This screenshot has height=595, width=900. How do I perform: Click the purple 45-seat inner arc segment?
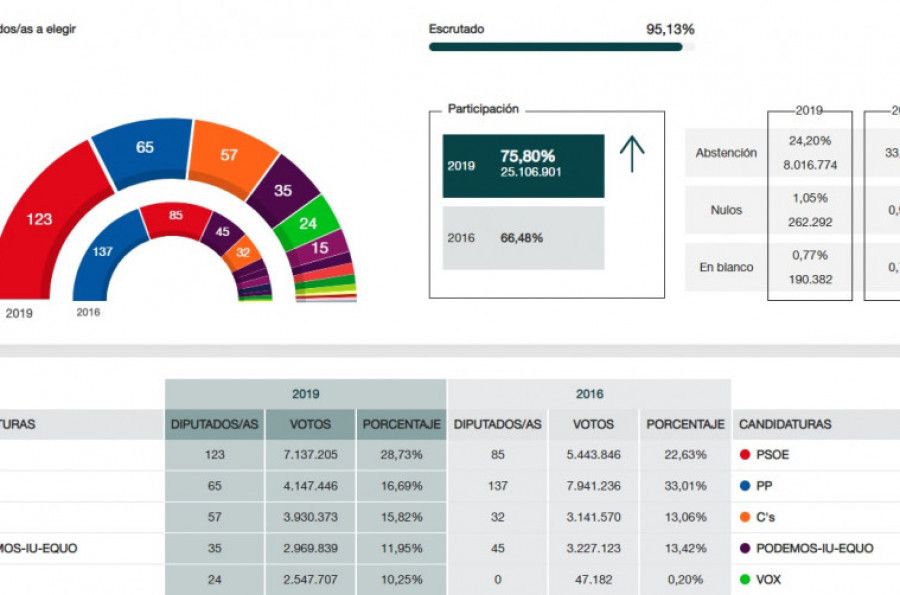[223, 232]
